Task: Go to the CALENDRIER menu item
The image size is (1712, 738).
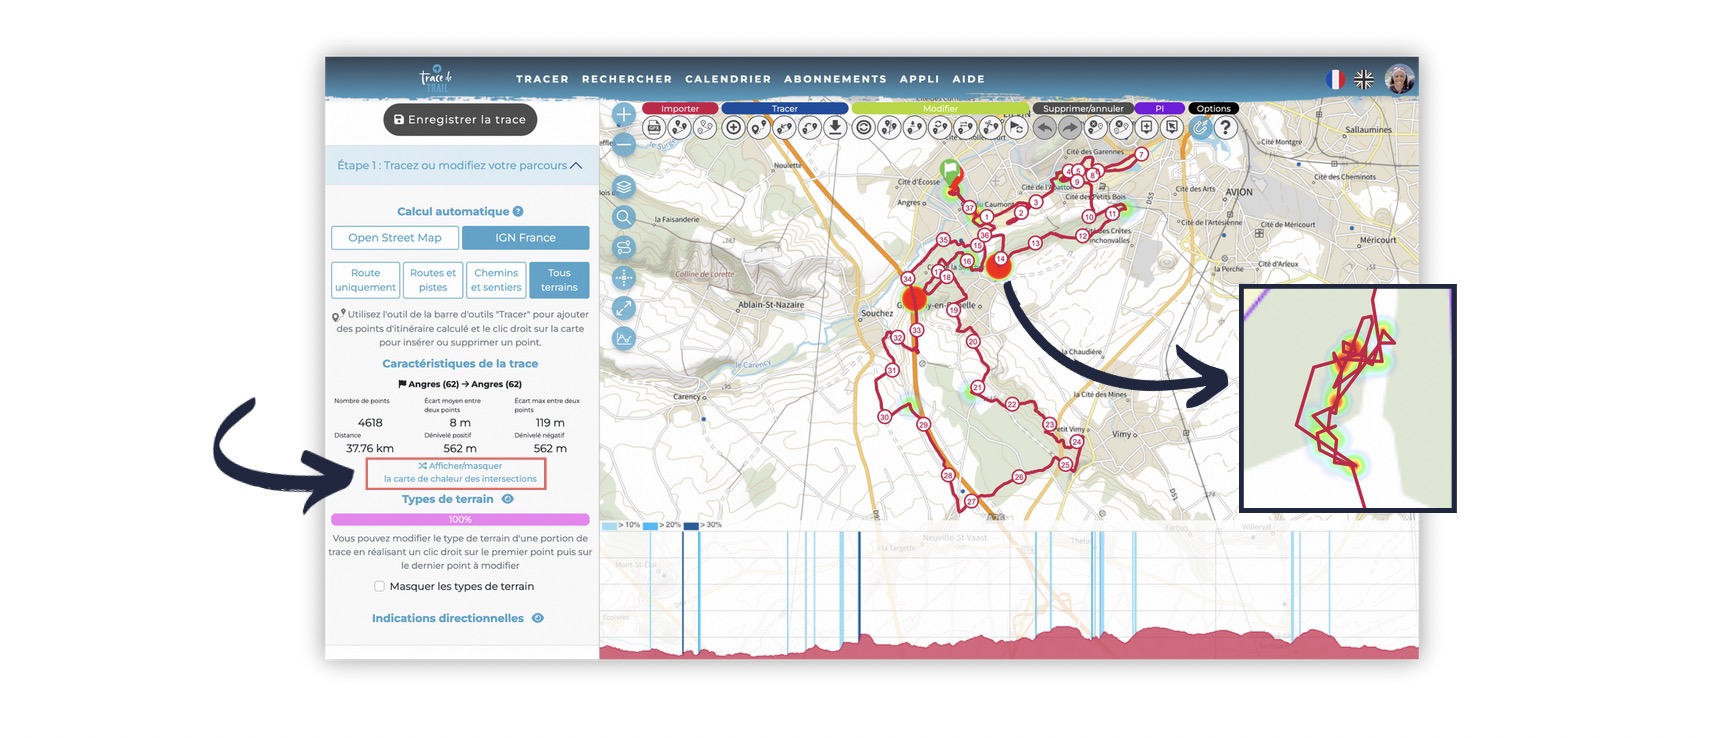Action: (x=728, y=79)
